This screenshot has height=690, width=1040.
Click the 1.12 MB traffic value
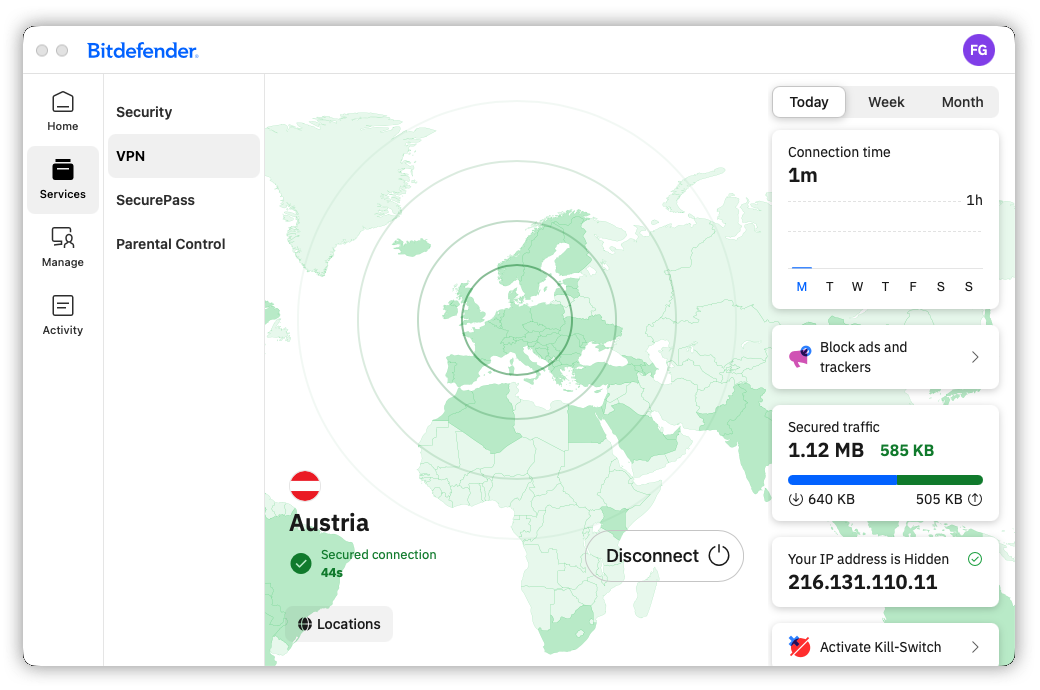(x=826, y=450)
